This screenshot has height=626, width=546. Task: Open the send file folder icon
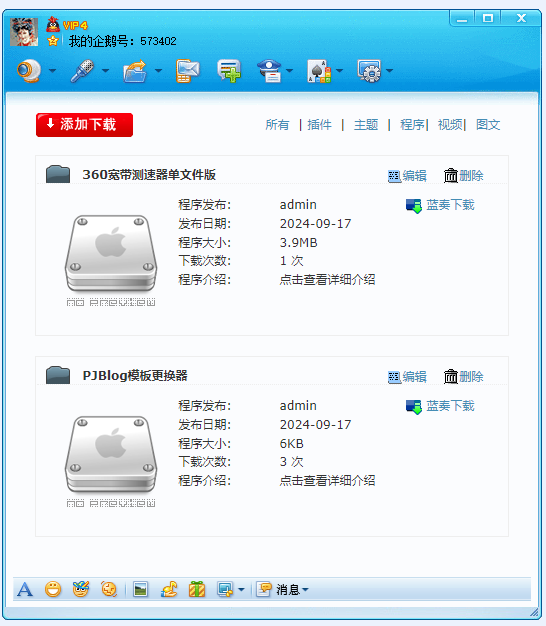[135, 71]
